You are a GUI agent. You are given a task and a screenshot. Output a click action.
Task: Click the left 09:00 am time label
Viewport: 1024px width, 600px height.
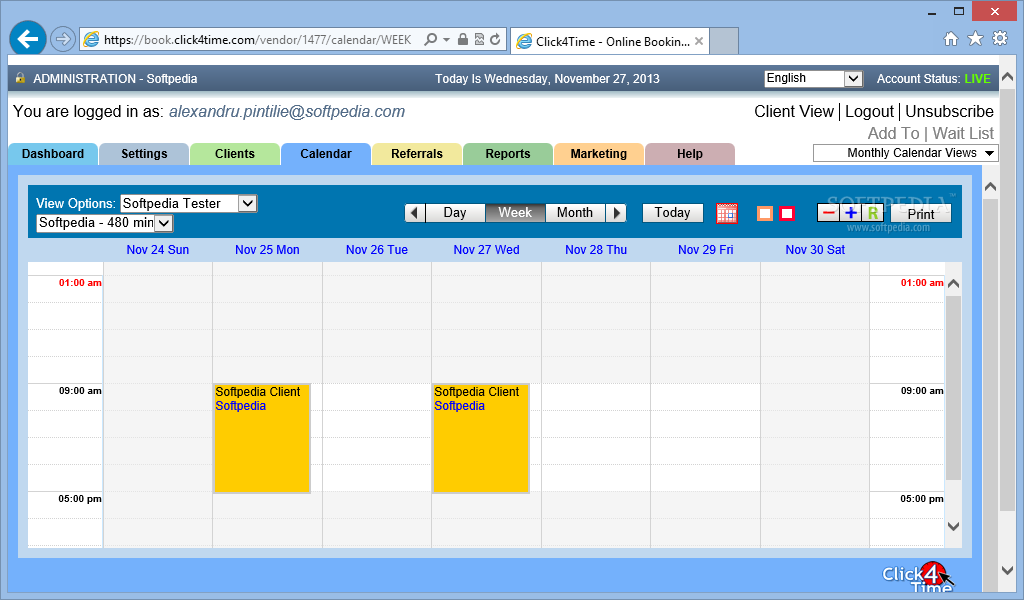point(80,390)
